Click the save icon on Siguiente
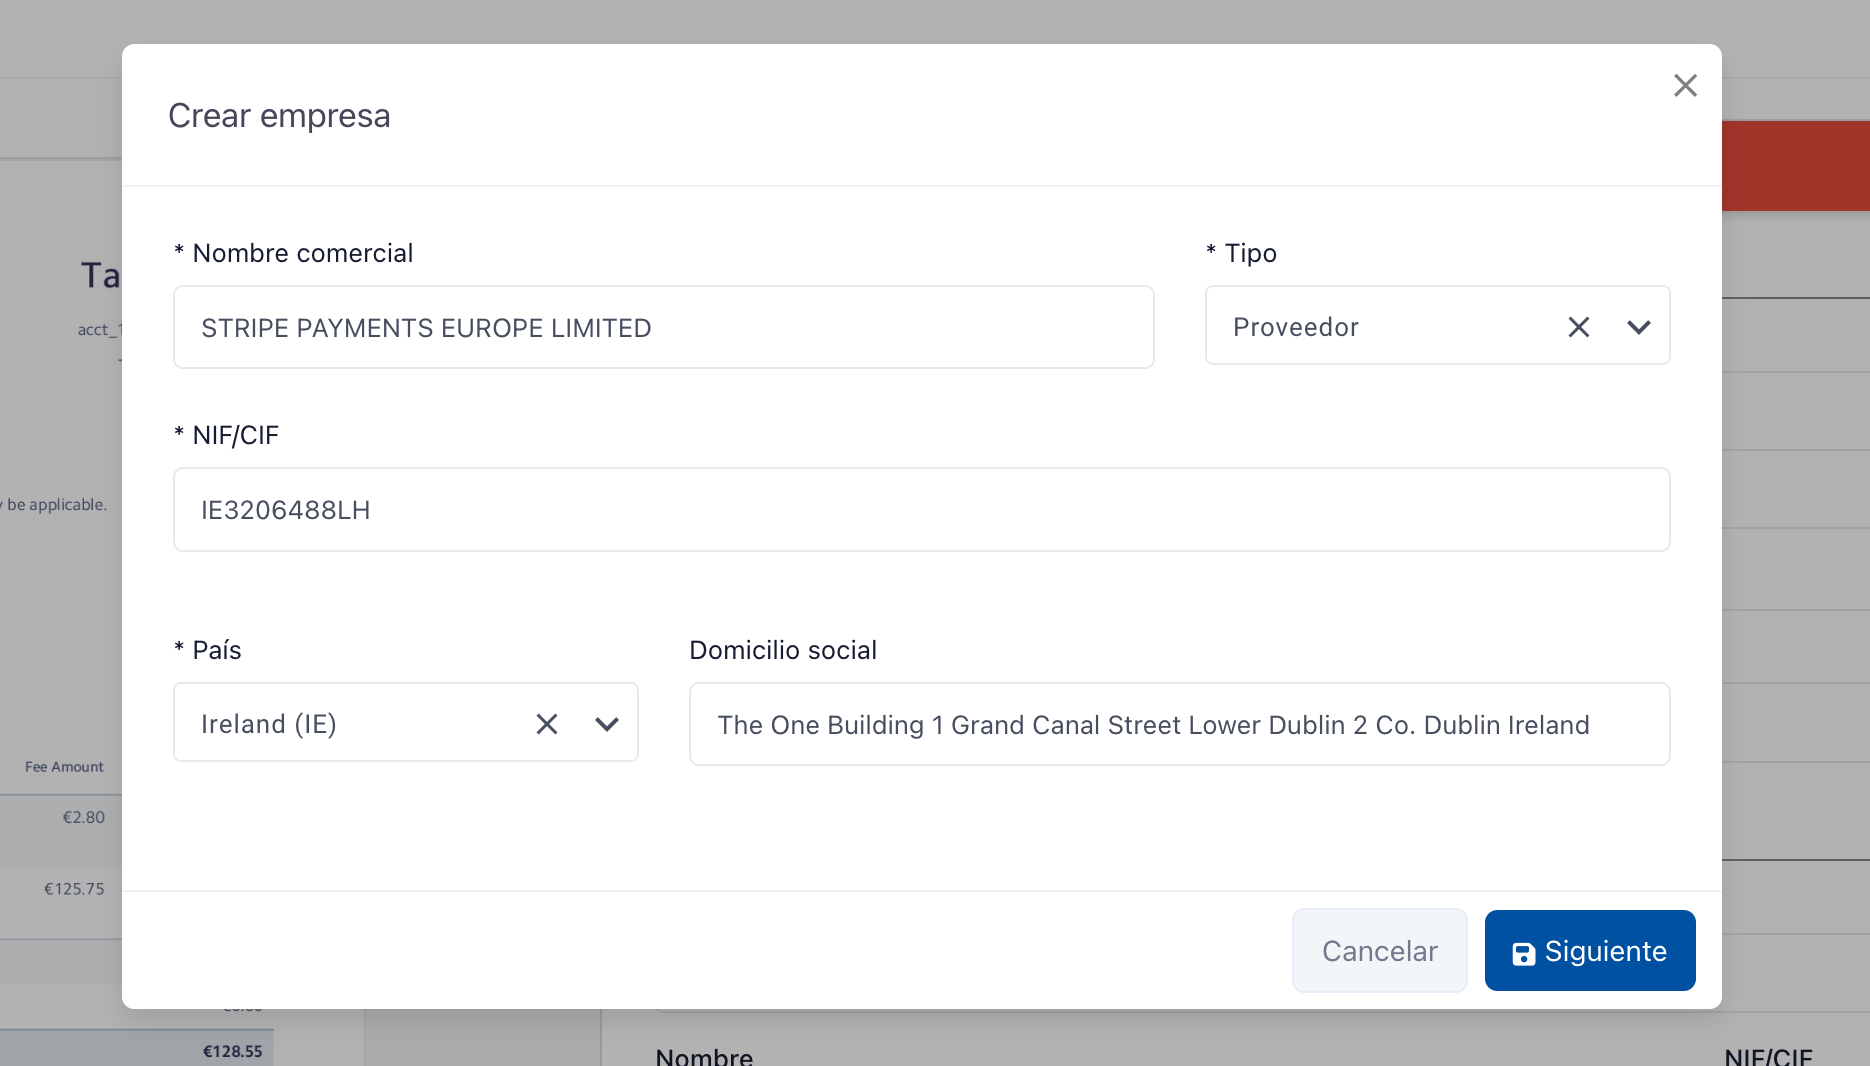1870x1066 pixels. [x=1523, y=954]
